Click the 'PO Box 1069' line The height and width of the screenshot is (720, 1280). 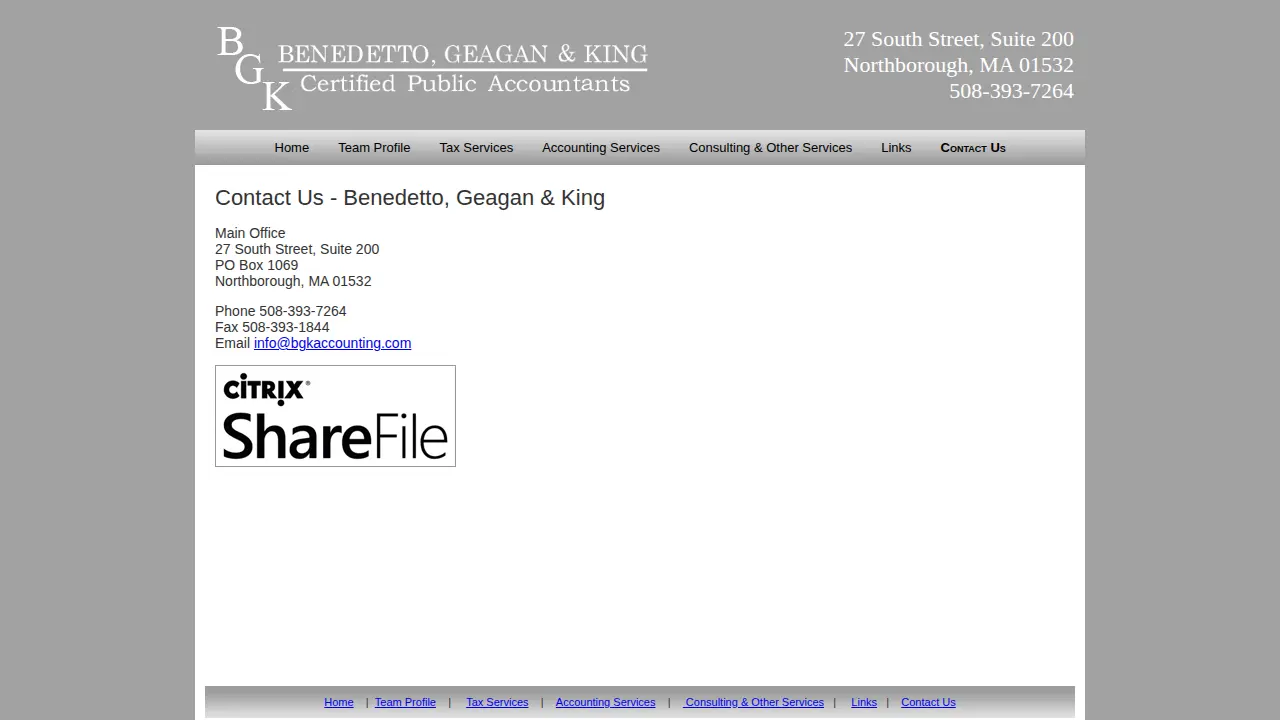pyautogui.click(x=256, y=265)
